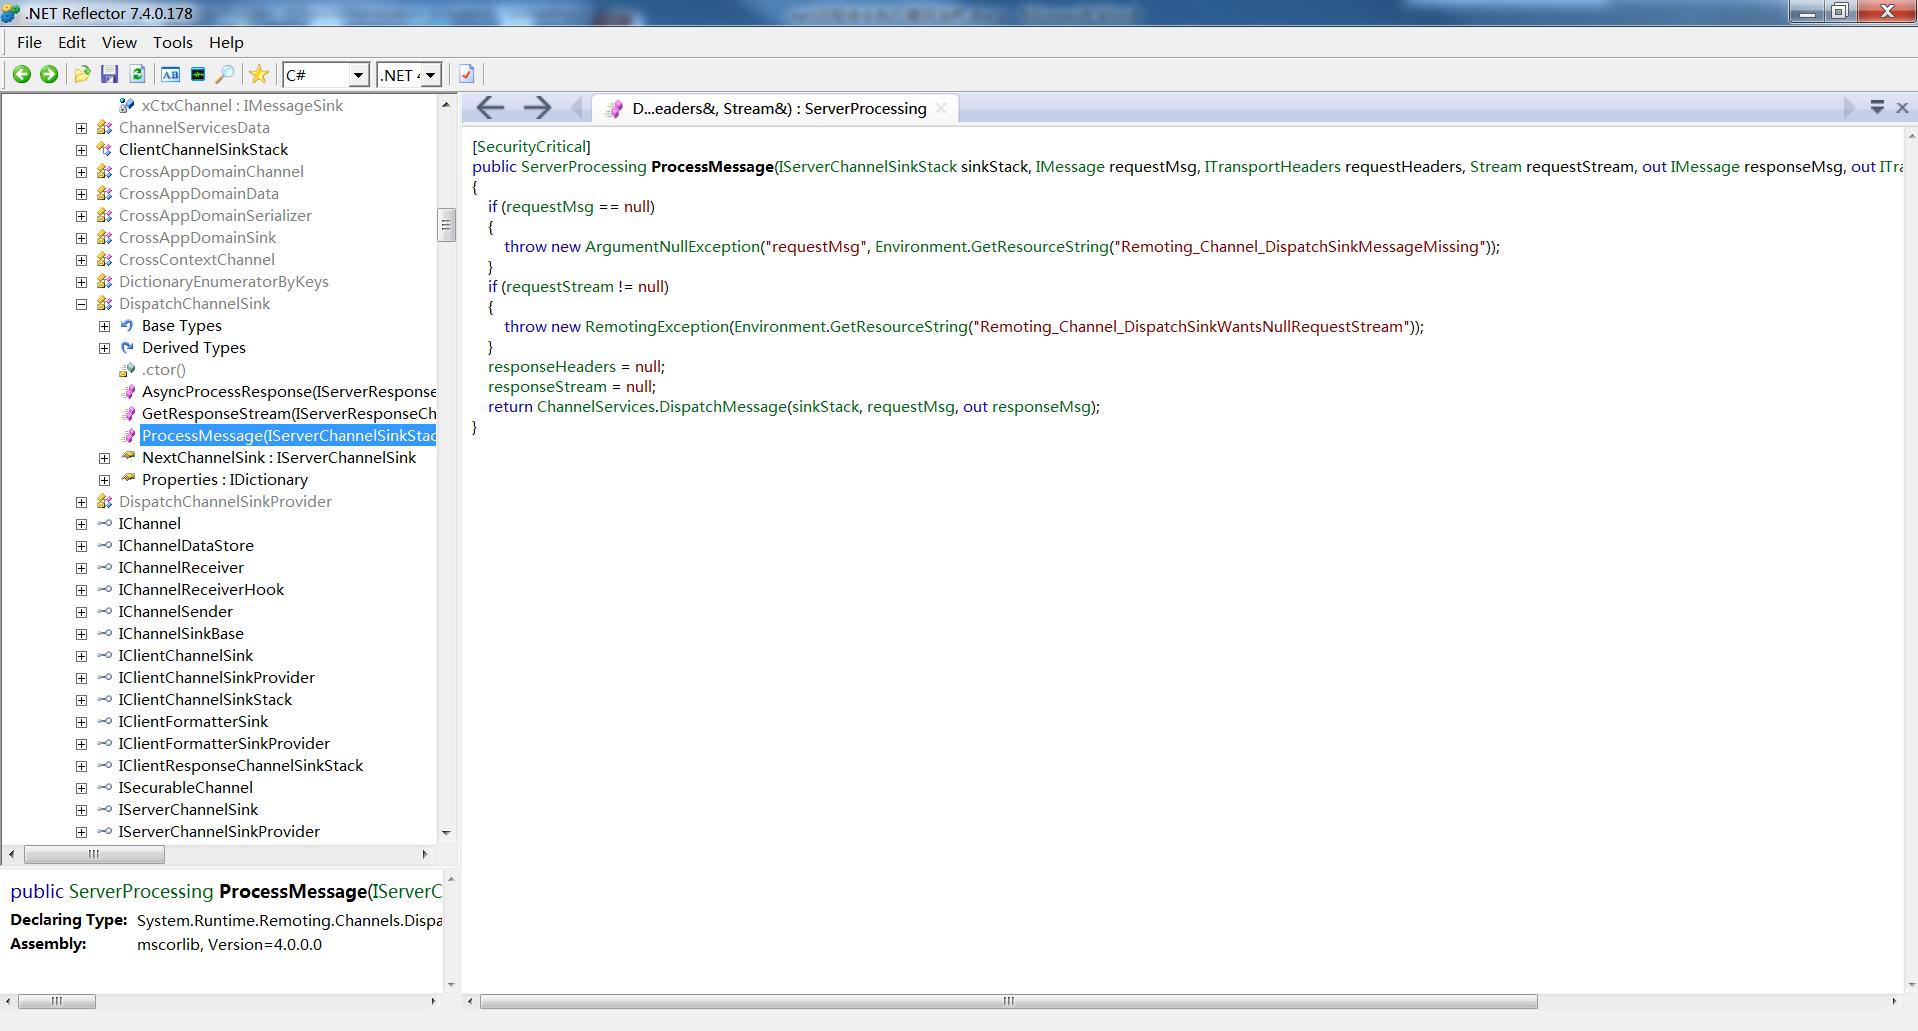Close the ServerProcessing code tab
Viewport: 1918px width, 1031px height.
tap(940, 108)
